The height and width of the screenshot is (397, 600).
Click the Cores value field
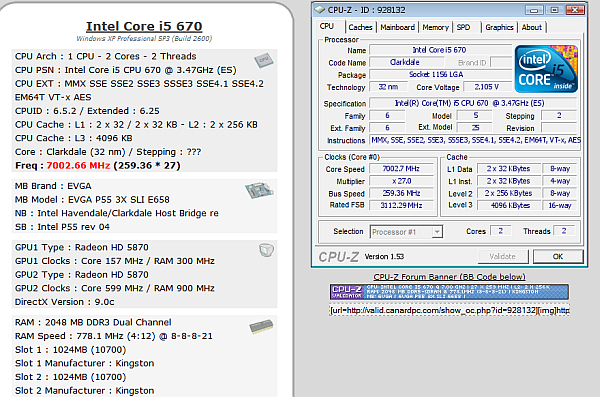pos(501,231)
